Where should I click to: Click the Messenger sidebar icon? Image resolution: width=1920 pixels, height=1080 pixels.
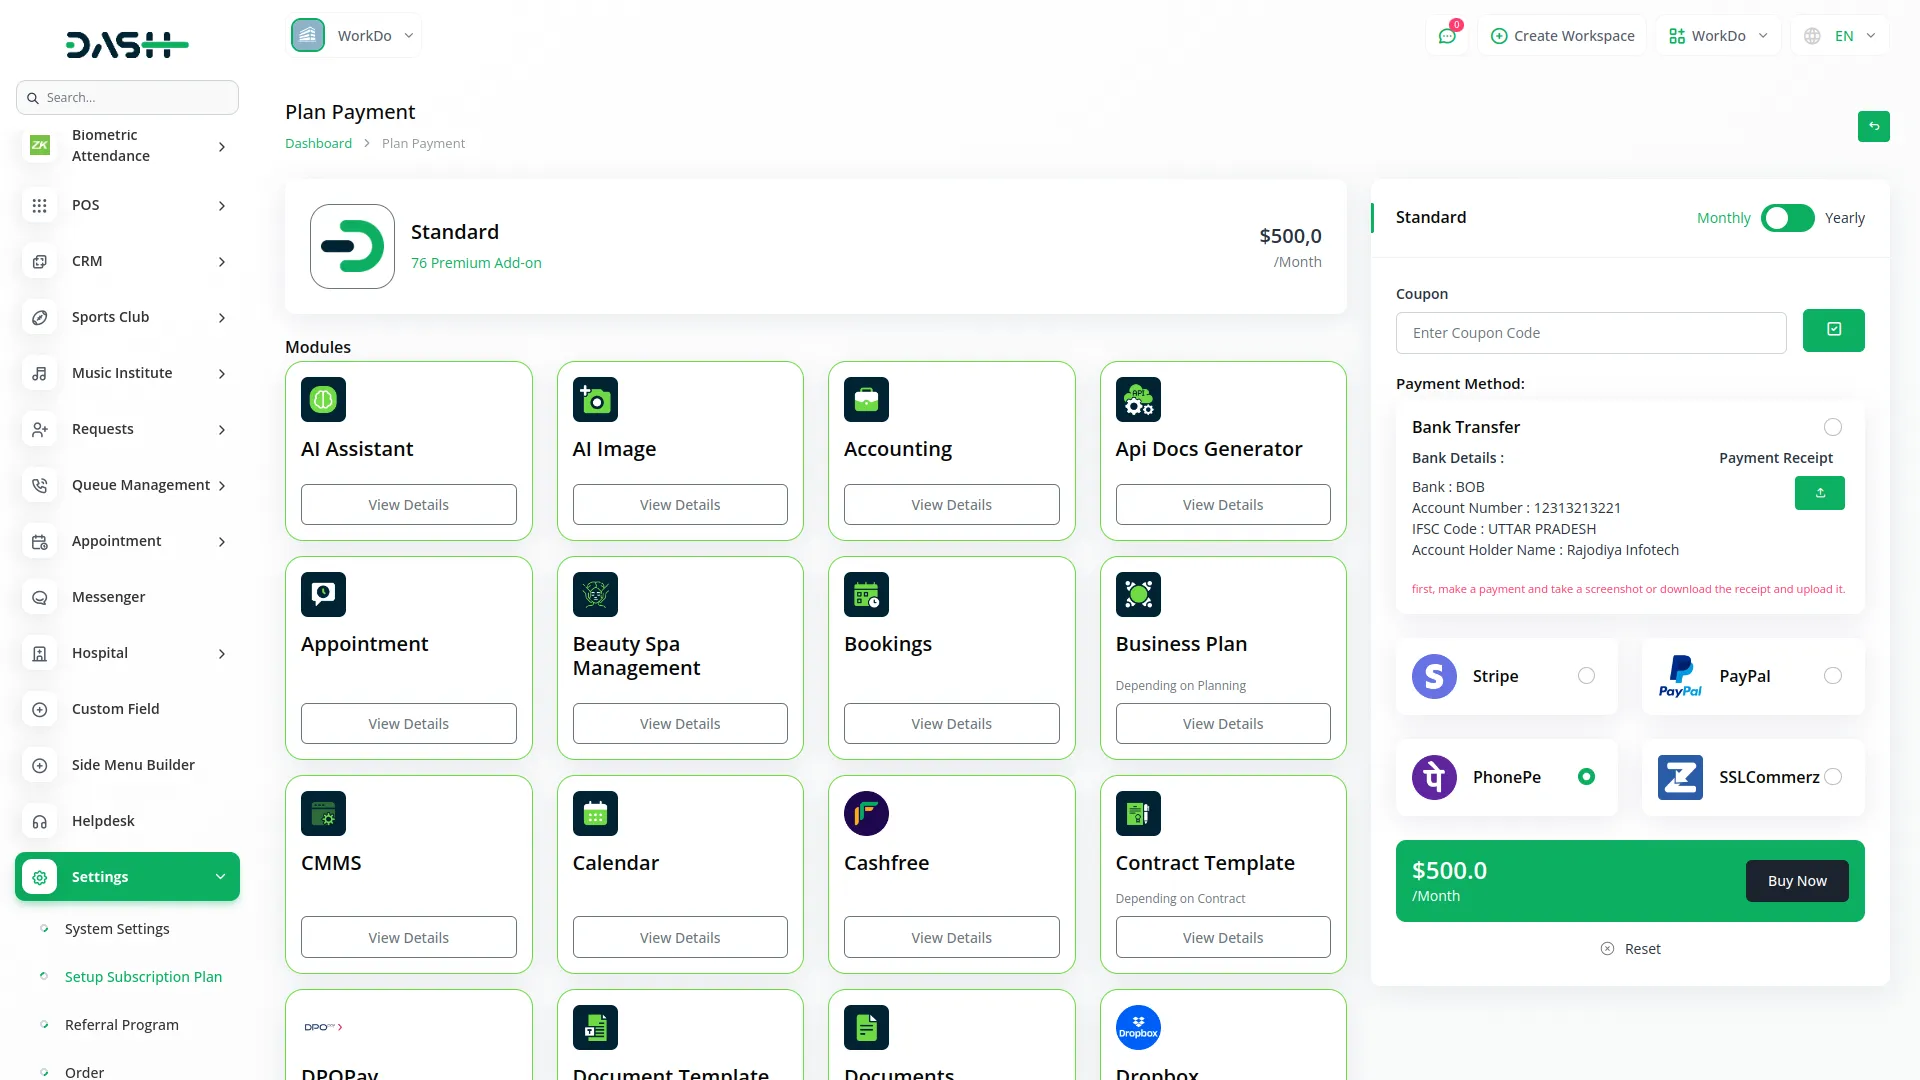click(39, 597)
